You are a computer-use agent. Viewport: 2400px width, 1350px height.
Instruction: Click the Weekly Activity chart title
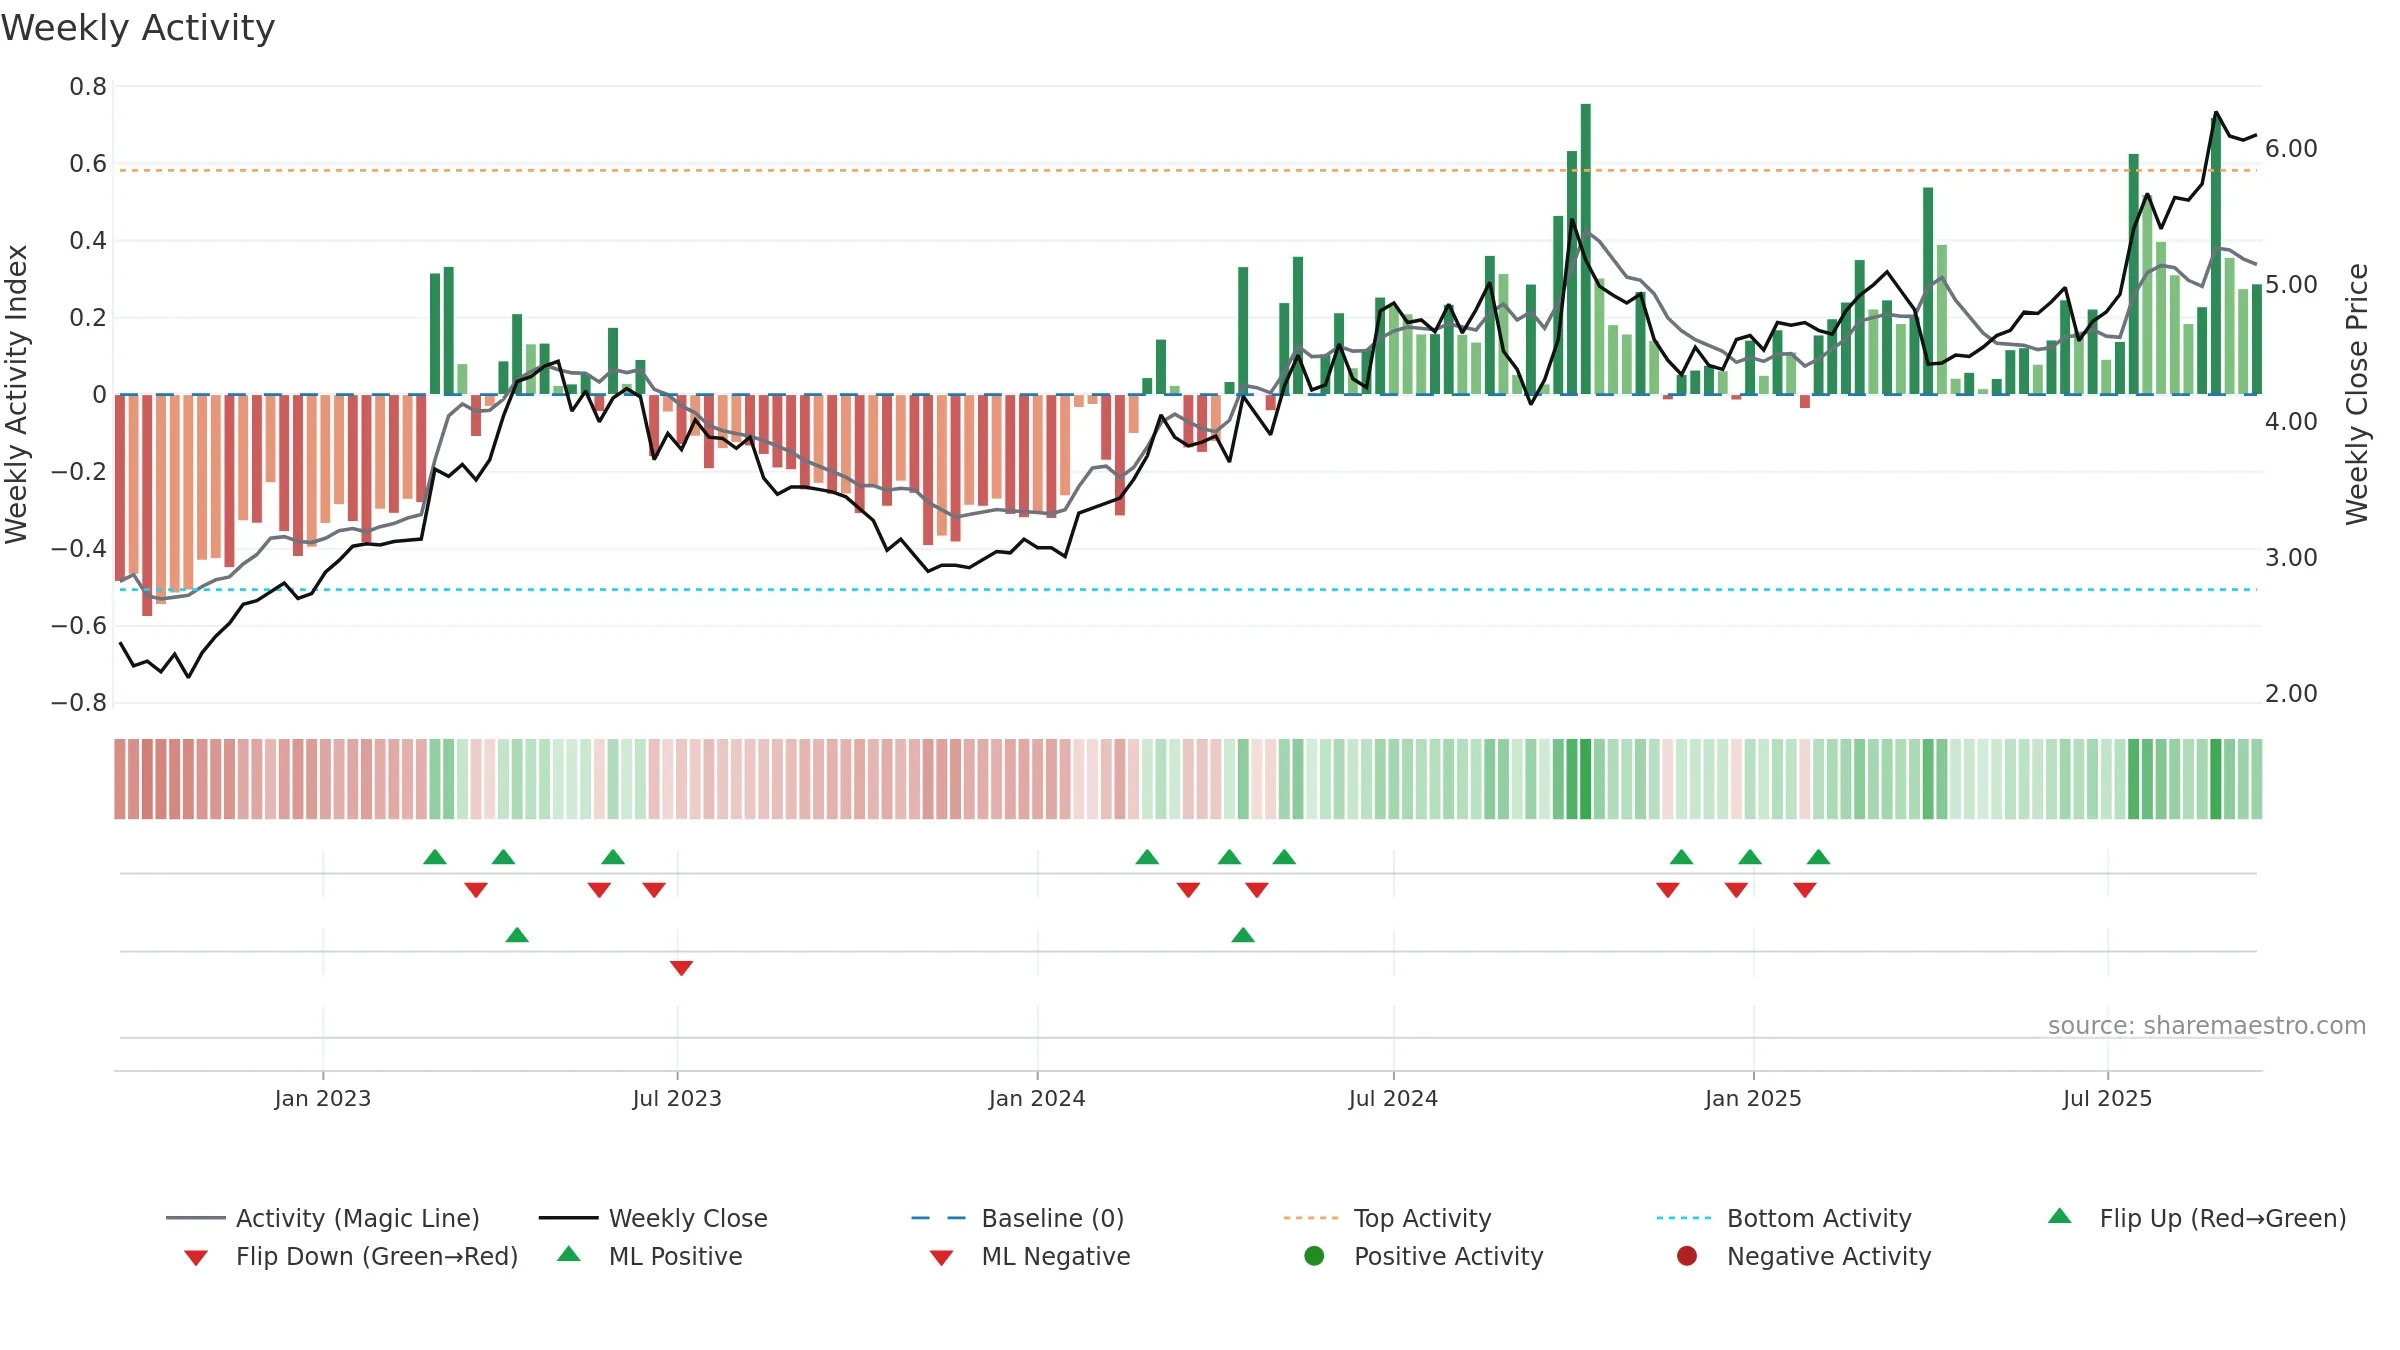(x=138, y=28)
